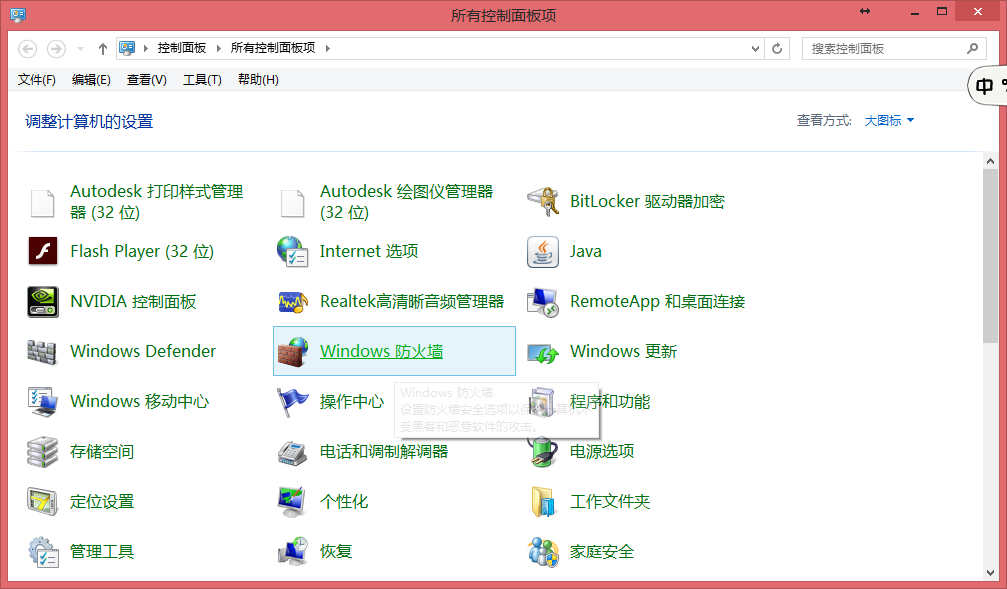Screen dimensions: 1007x589
Task: Open the 查看(V) menu
Action: click(146, 80)
